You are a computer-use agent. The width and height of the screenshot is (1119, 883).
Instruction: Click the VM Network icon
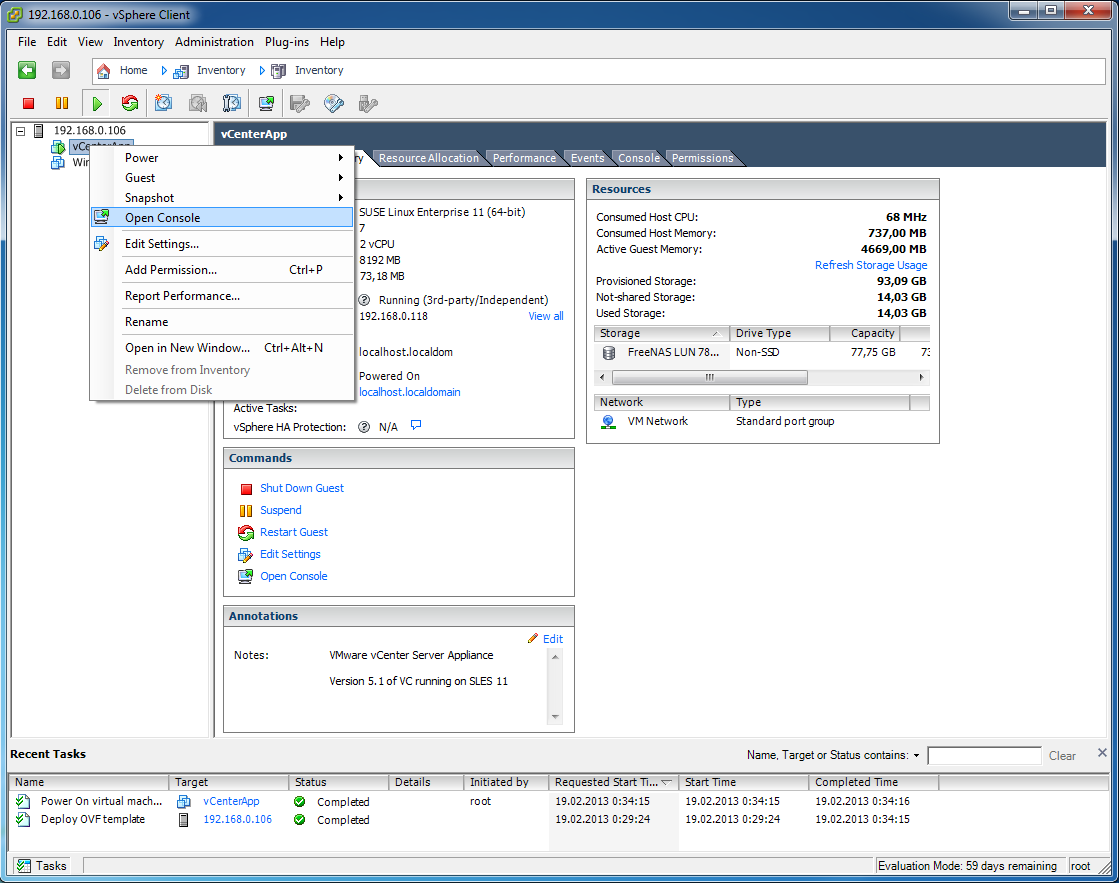tap(608, 421)
